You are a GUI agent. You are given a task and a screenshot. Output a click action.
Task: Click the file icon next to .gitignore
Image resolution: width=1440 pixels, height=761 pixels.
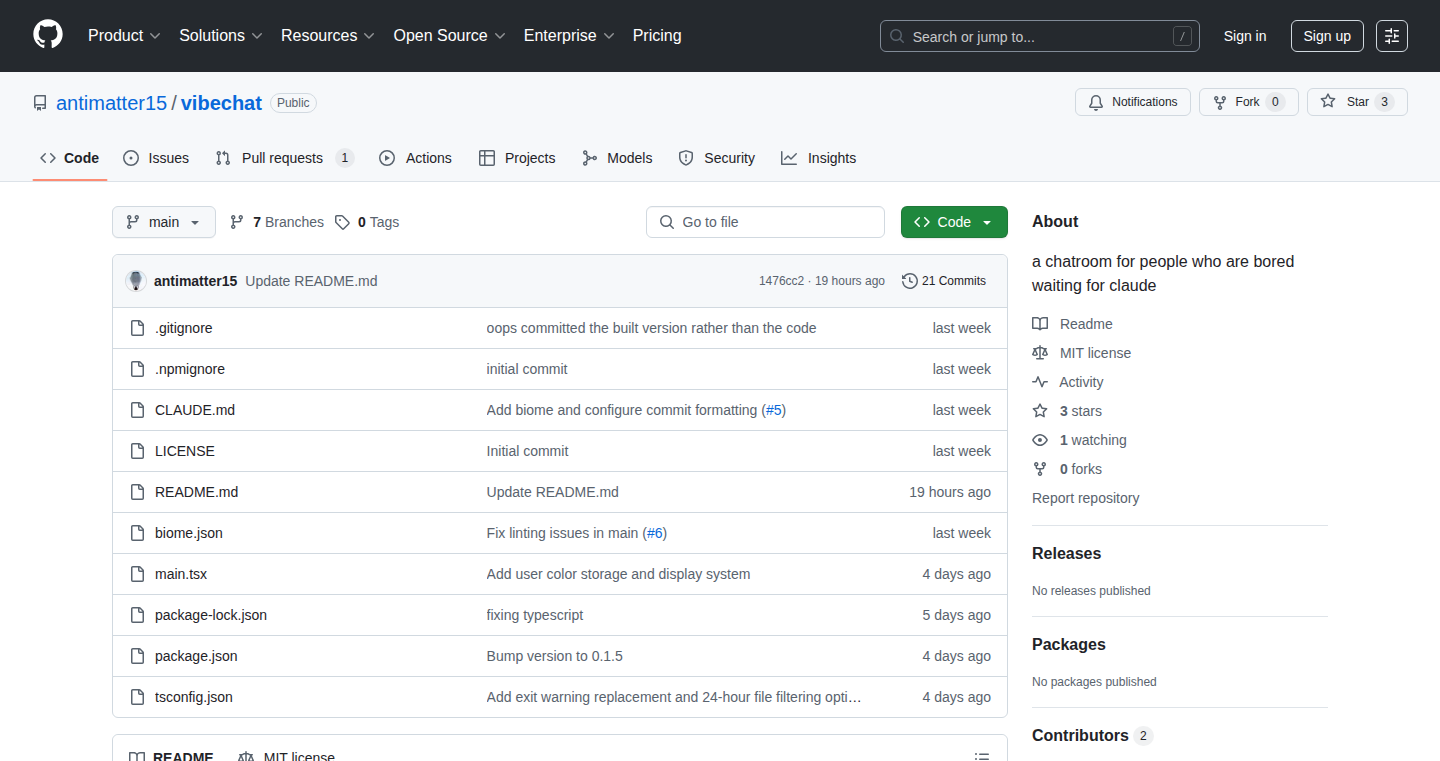coord(137,328)
